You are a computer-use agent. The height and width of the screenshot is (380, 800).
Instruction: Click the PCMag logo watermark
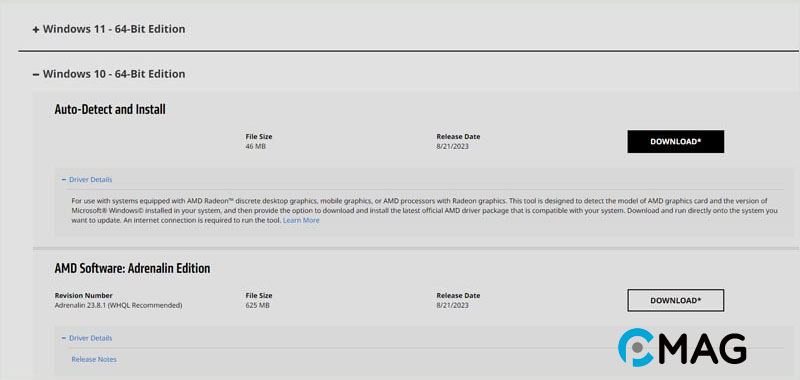pos(682,348)
